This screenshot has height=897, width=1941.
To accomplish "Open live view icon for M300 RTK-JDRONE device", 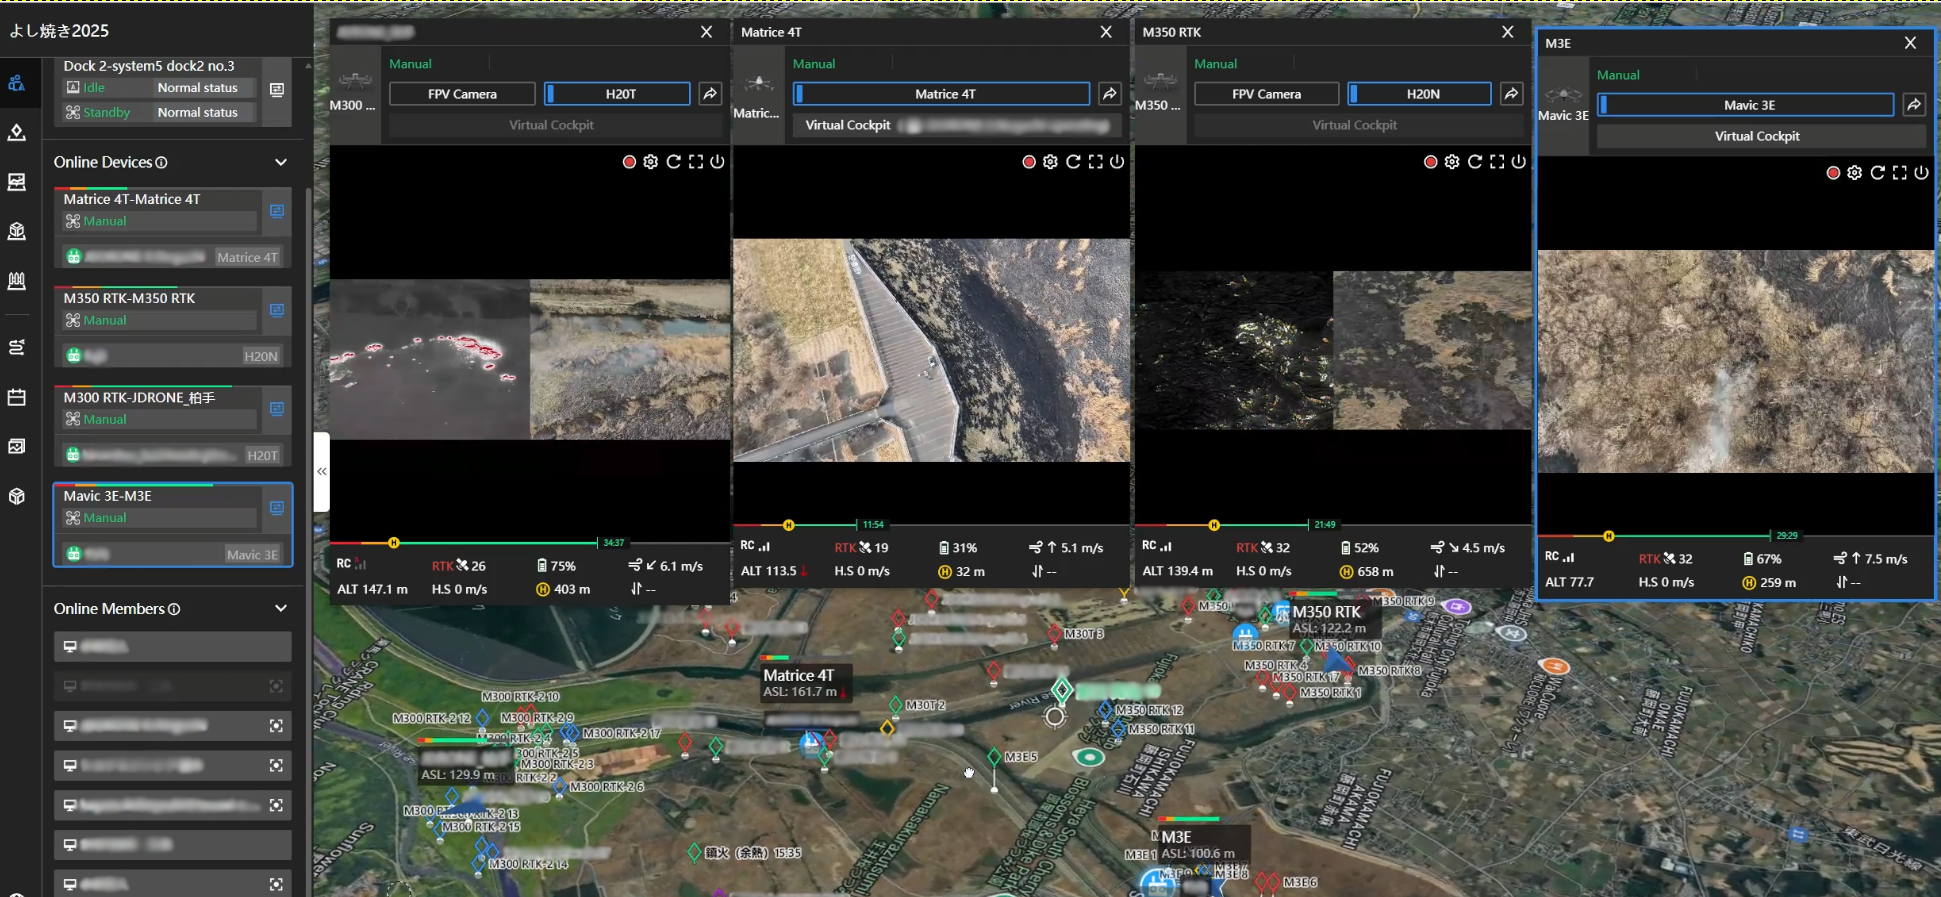I will point(277,409).
